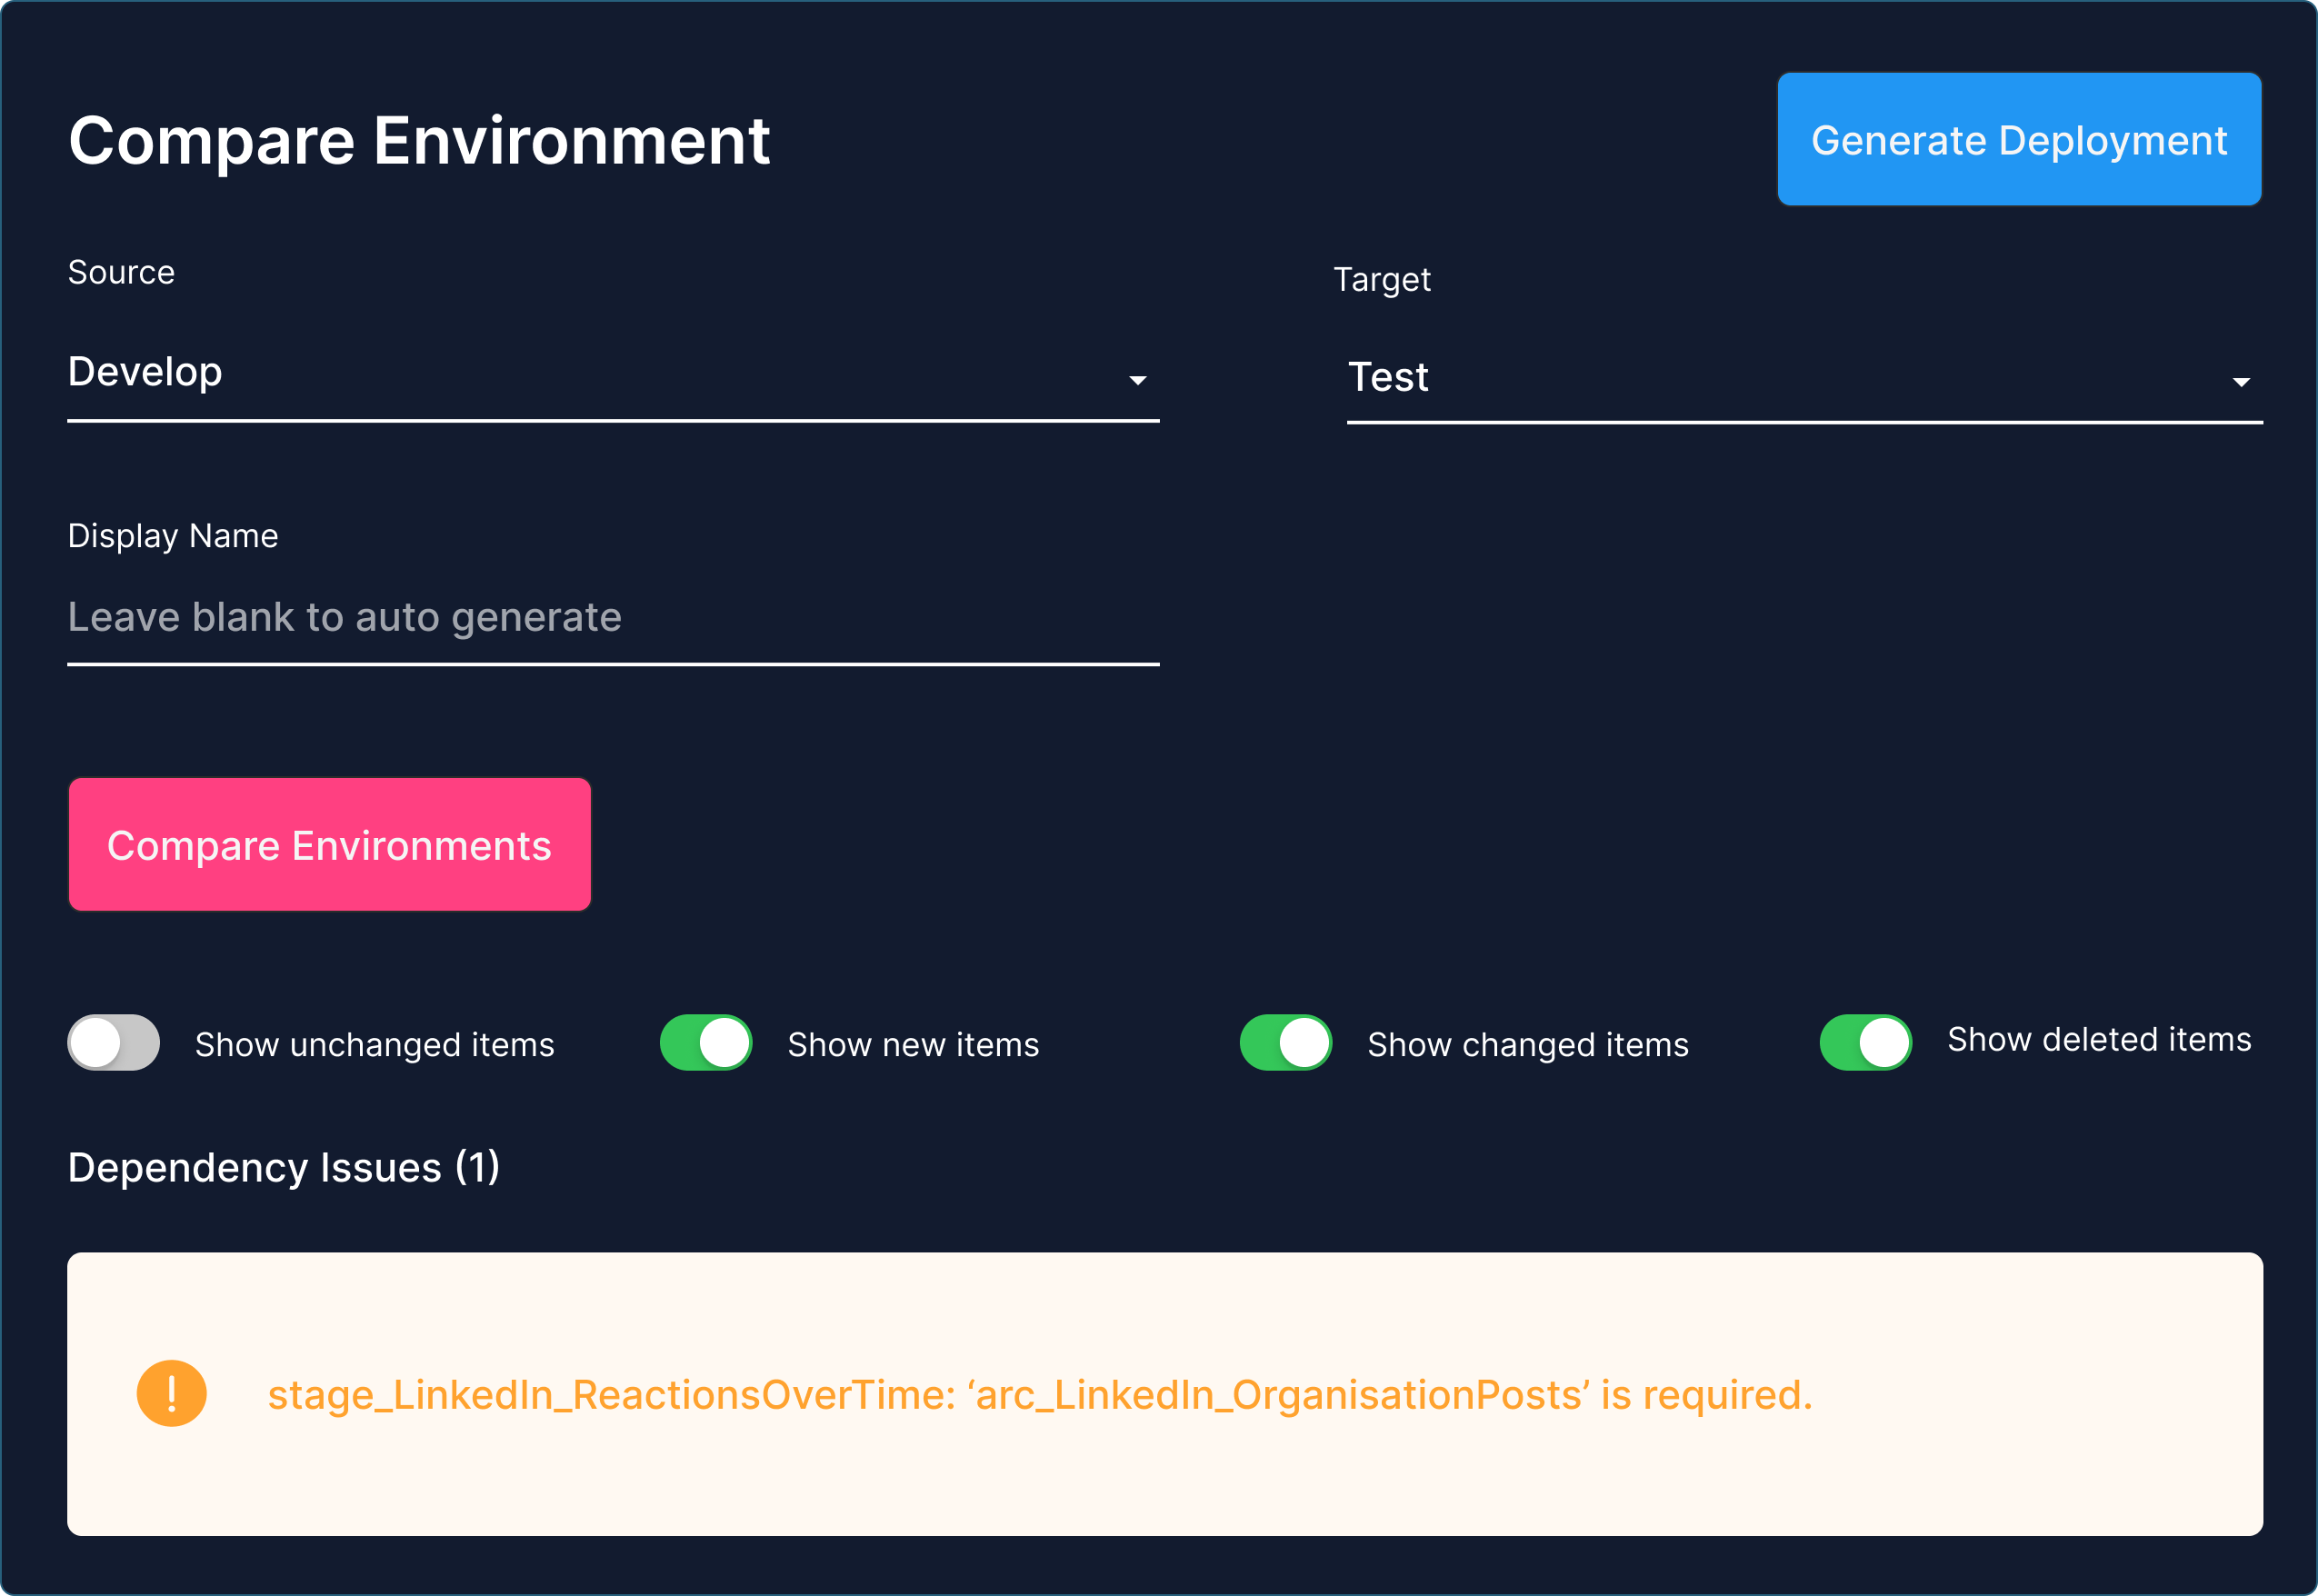Click the Show unchanged items label

point(374,1044)
